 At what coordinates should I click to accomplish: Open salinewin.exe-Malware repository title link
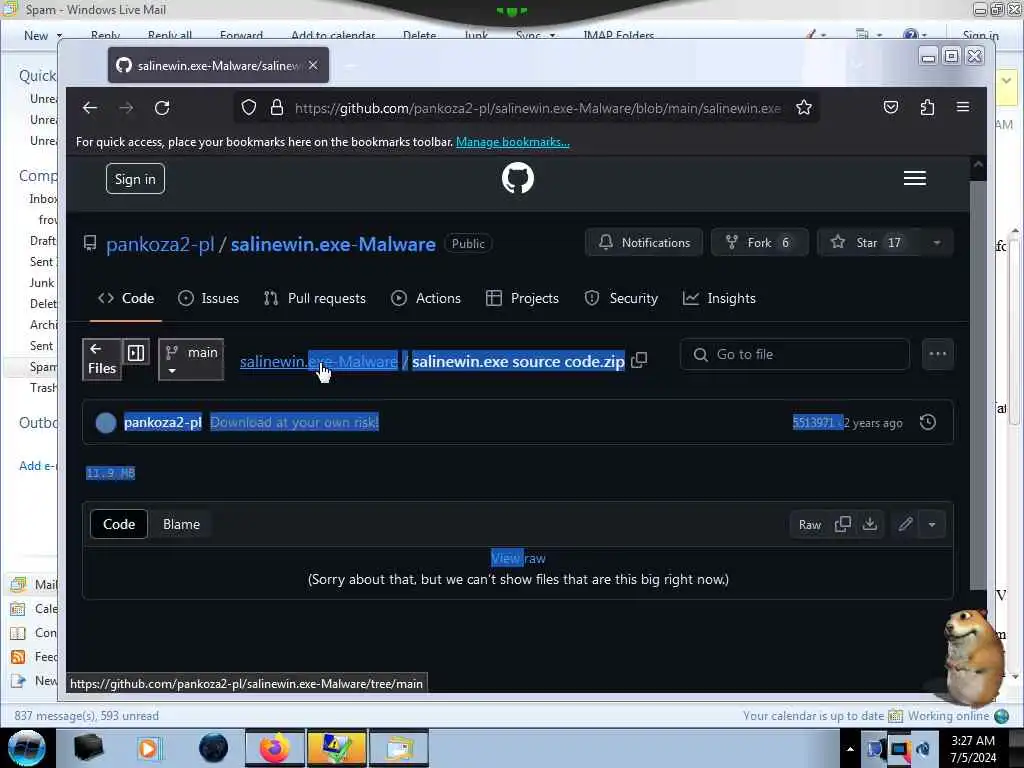click(x=333, y=244)
